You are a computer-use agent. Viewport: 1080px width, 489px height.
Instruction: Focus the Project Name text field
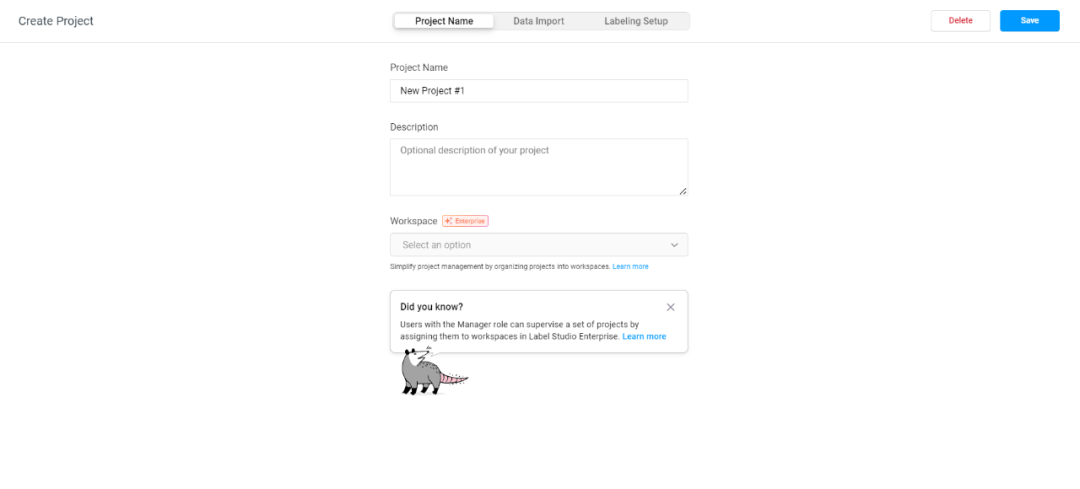pyautogui.click(x=539, y=91)
